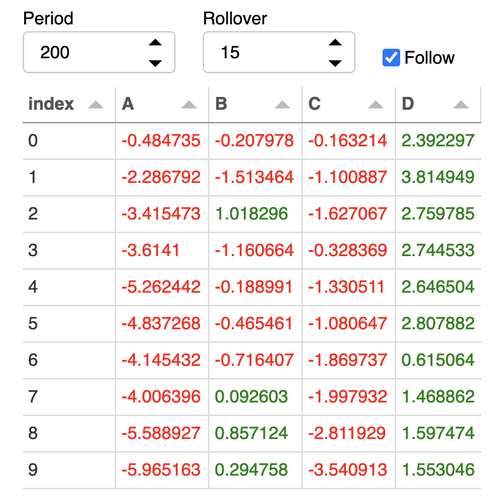Screen dimensions: 500x500
Task: Select cell value -4.006396
Action: pos(161,397)
